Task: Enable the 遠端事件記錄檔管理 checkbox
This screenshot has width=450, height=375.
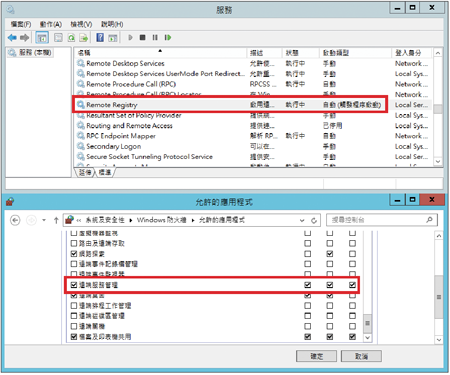Action: pos(74,264)
